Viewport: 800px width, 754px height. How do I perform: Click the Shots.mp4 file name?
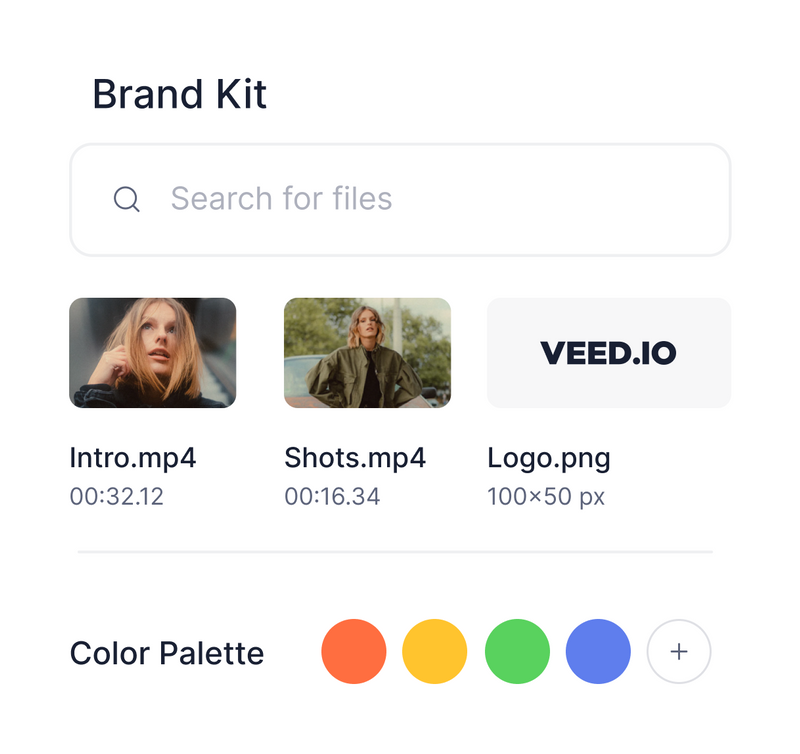pyautogui.click(x=354, y=457)
